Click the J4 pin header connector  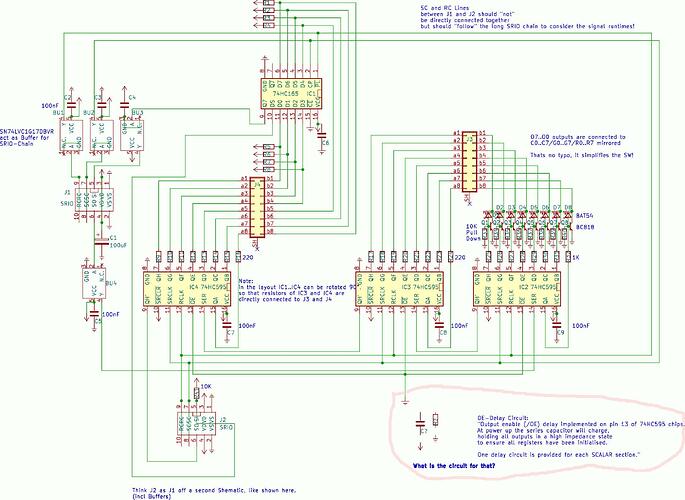(258, 208)
